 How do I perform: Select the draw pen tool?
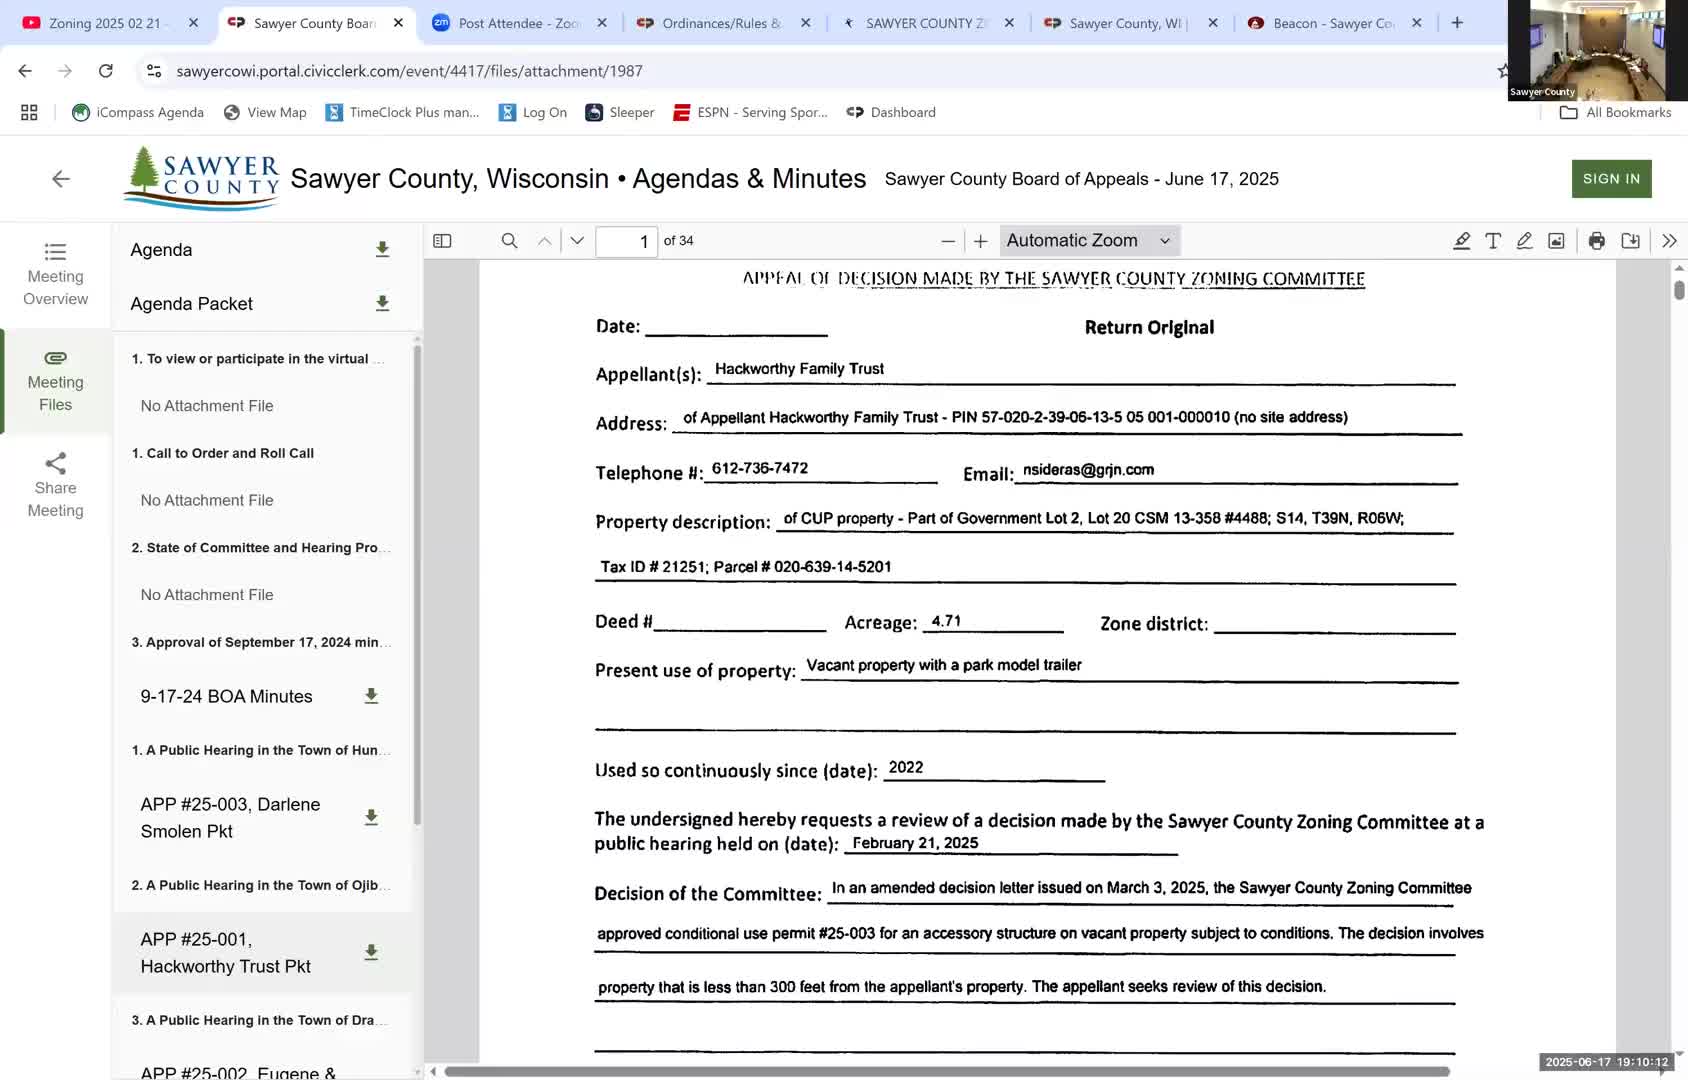pyautogui.click(x=1524, y=241)
